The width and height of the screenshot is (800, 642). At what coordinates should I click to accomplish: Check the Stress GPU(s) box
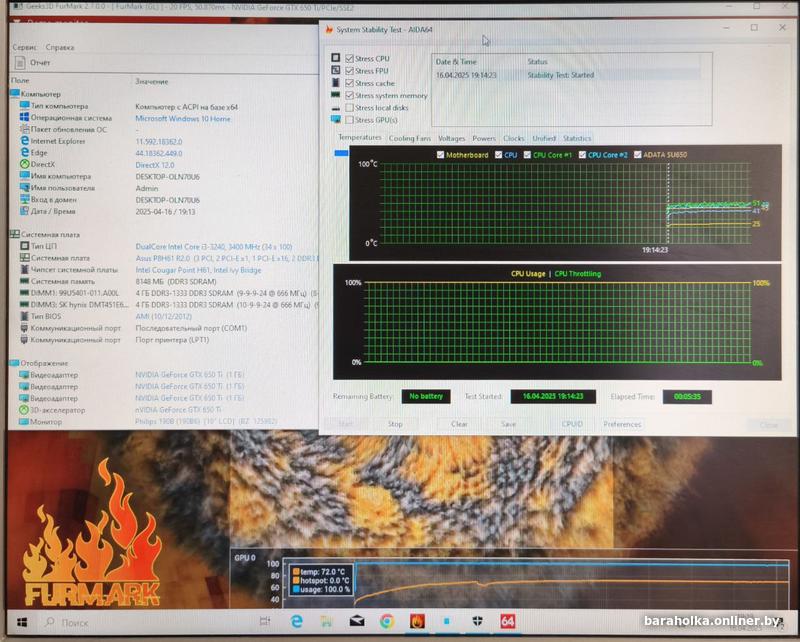click(349, 119)
